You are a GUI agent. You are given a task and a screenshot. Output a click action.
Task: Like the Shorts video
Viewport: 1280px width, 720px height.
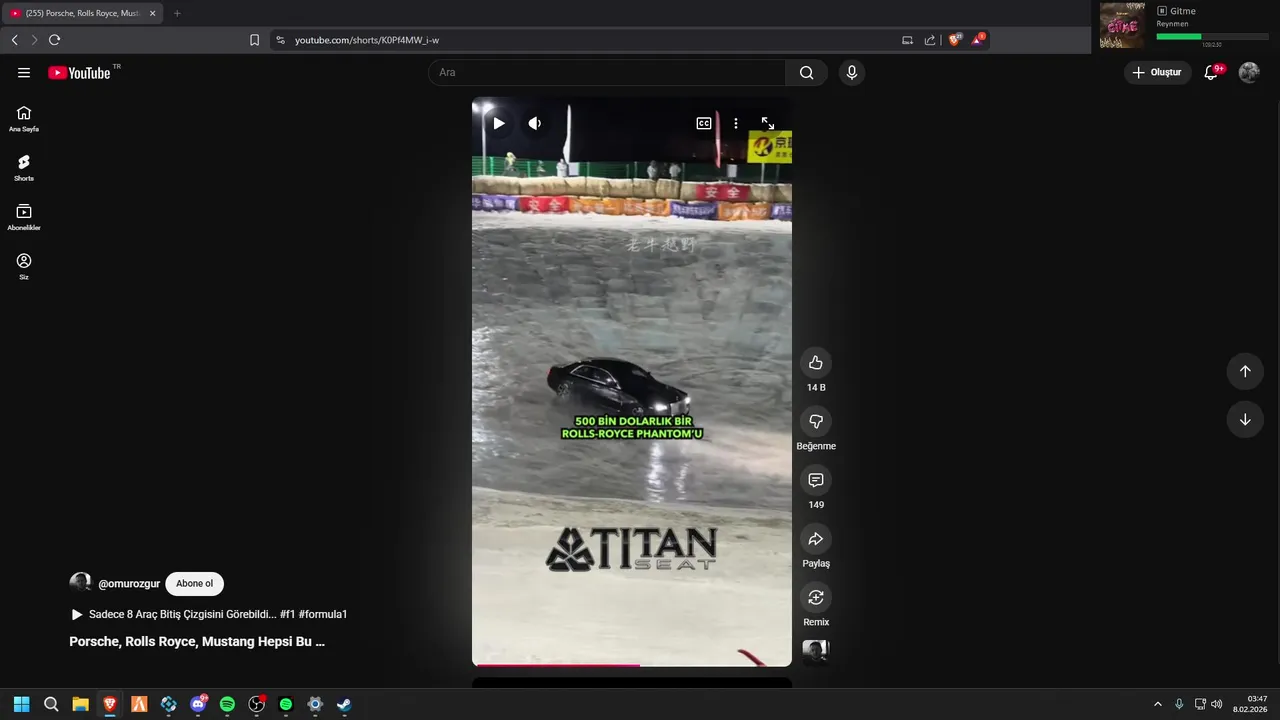point(816,363)
